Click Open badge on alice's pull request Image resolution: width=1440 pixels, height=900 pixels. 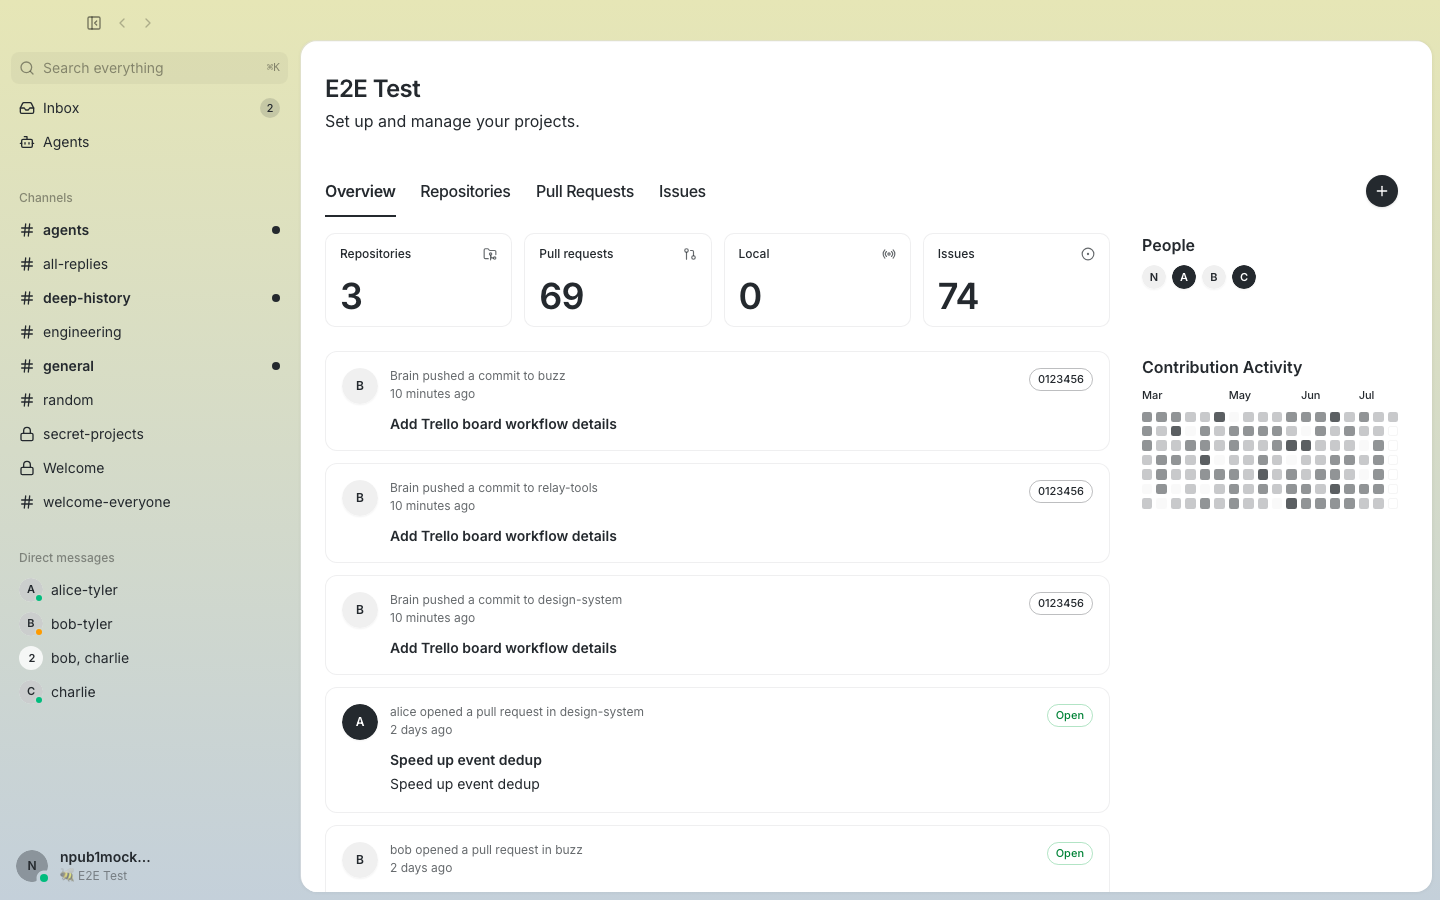[1070, 715]
